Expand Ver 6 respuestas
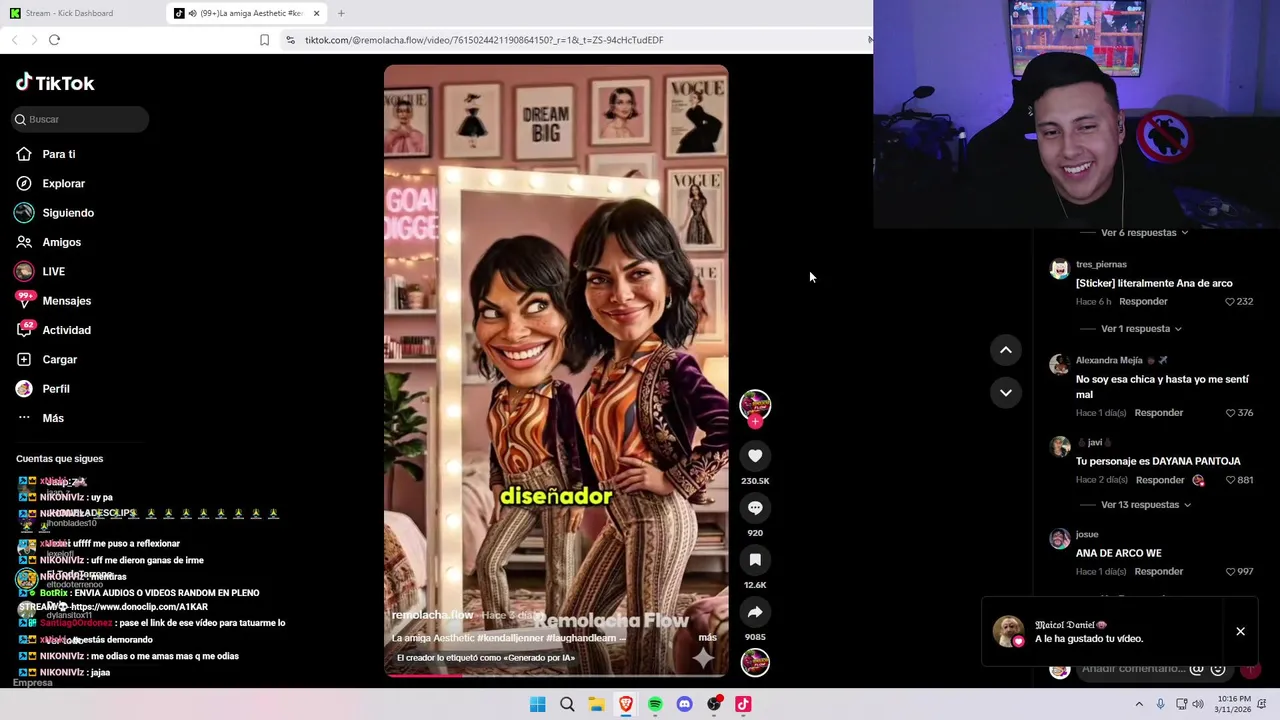1280x720 pixels. (x=1144, y=232)
